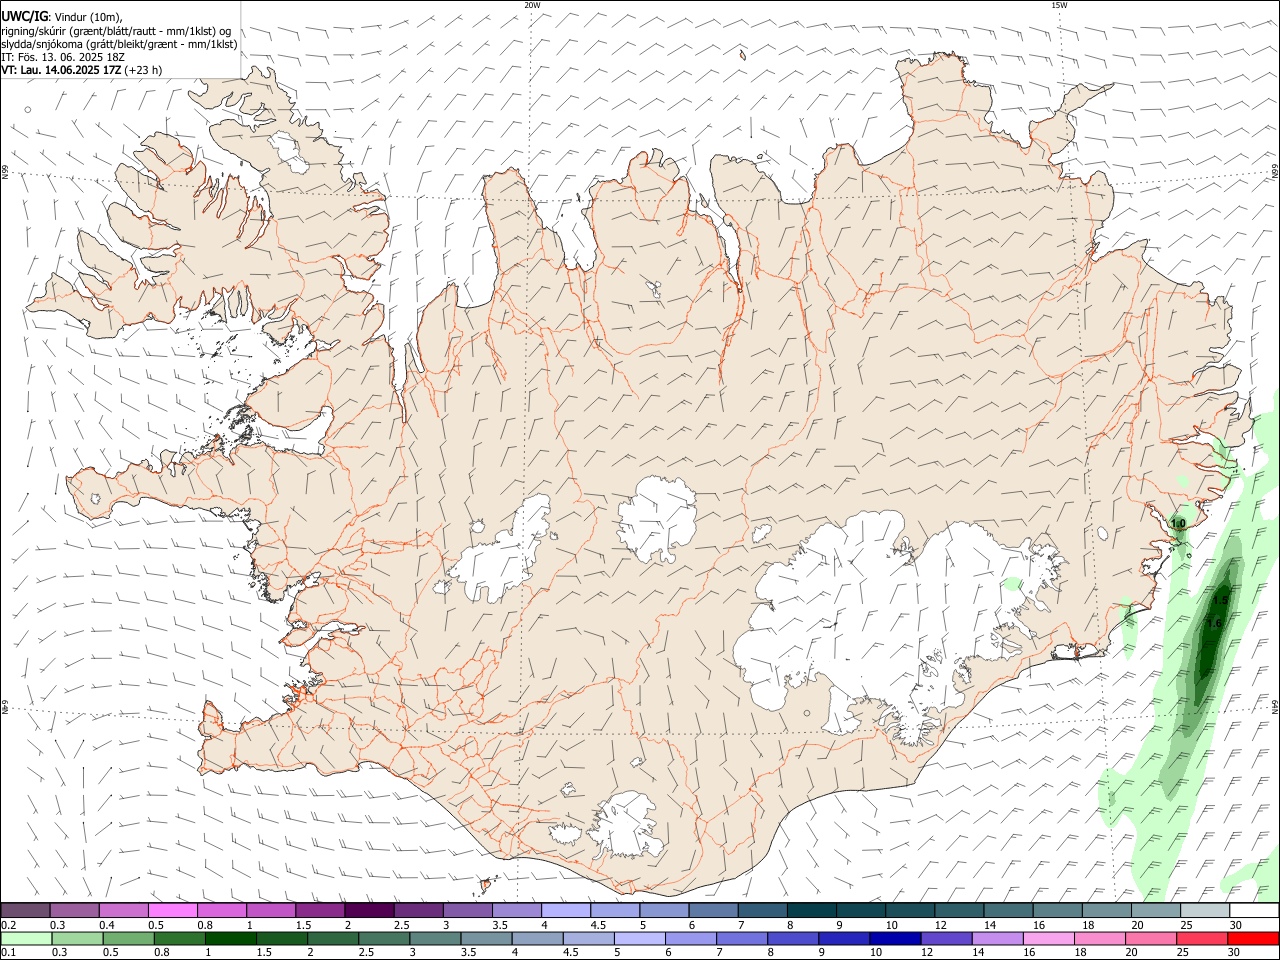This screenshot has height=960, width=1280.
Task: Click the pink 0.5 swatch in upper legend row
Action: coord(172,911)
